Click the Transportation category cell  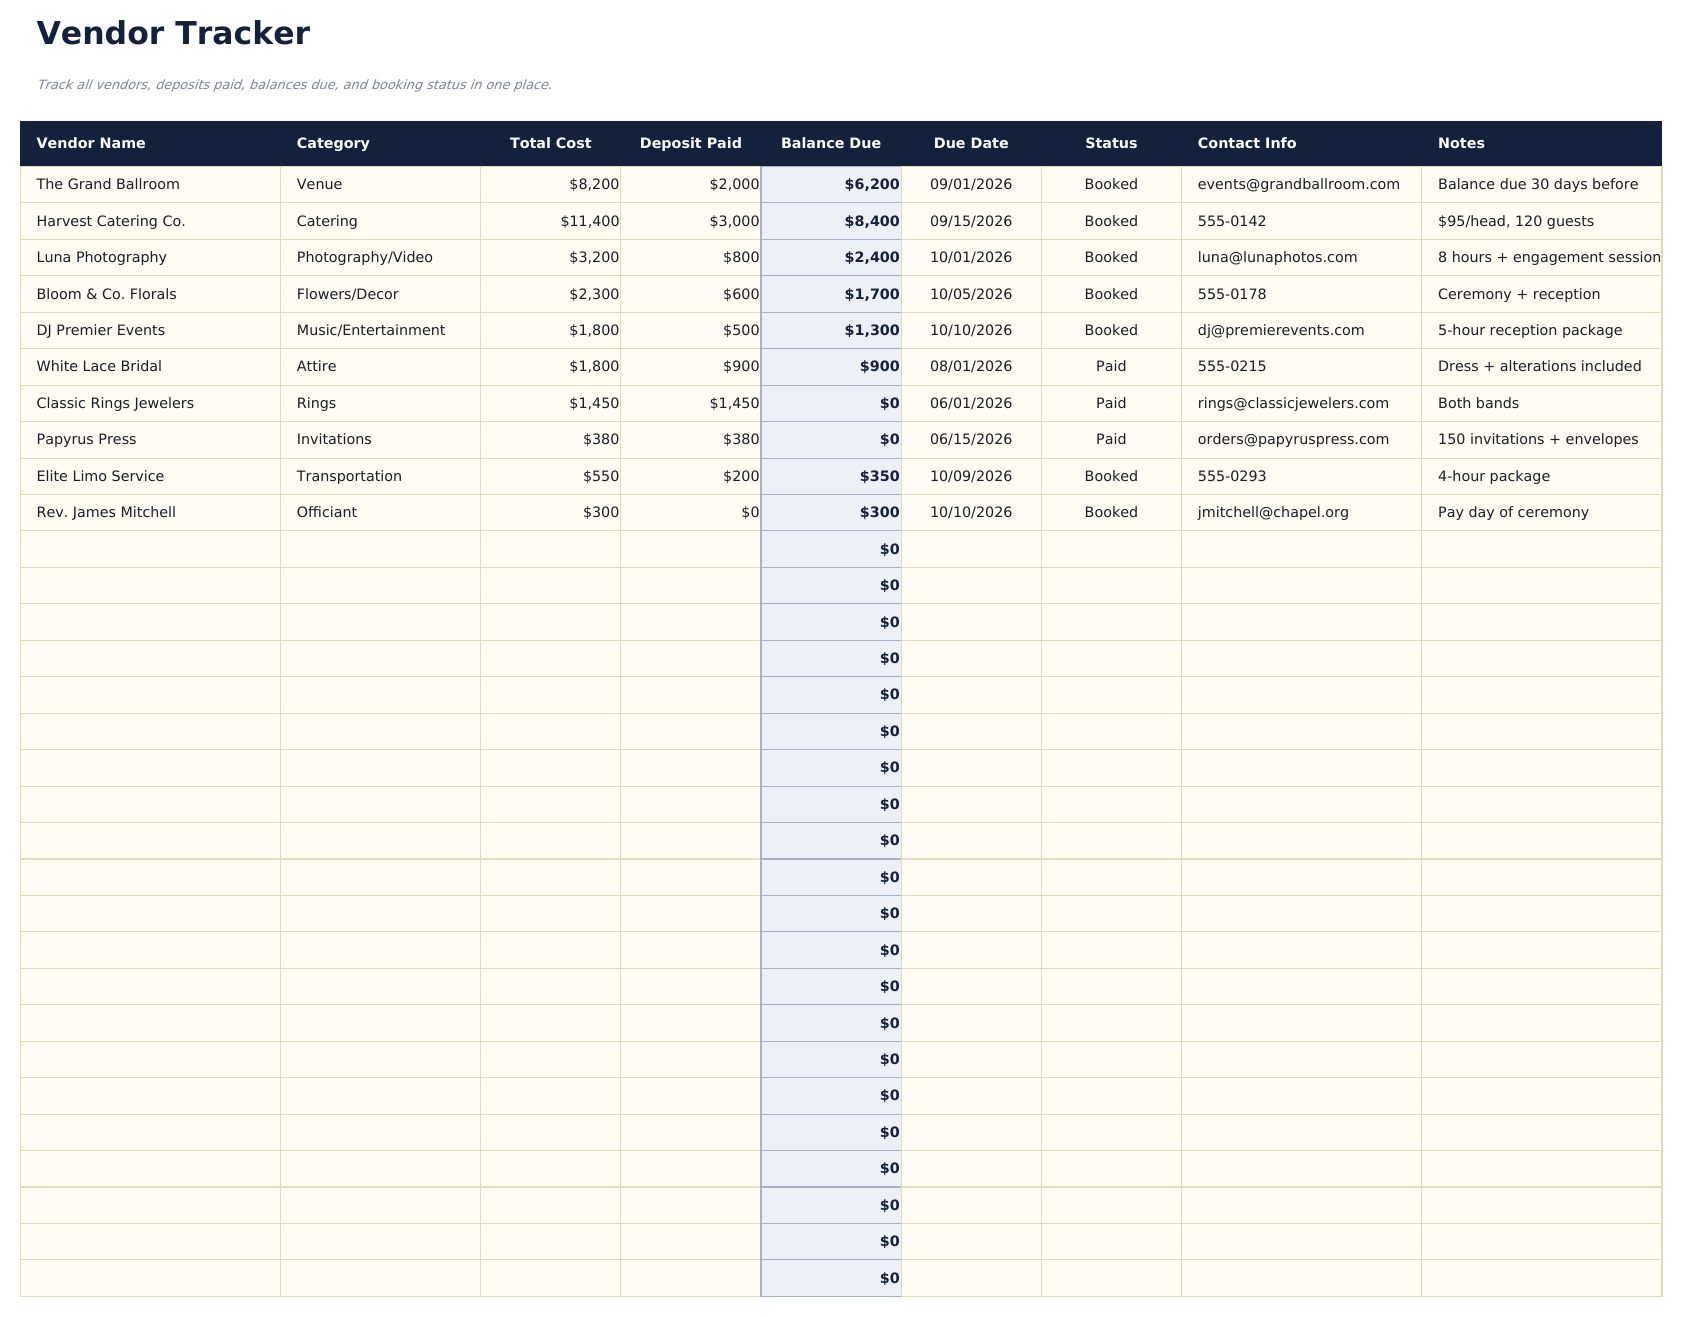349,476
